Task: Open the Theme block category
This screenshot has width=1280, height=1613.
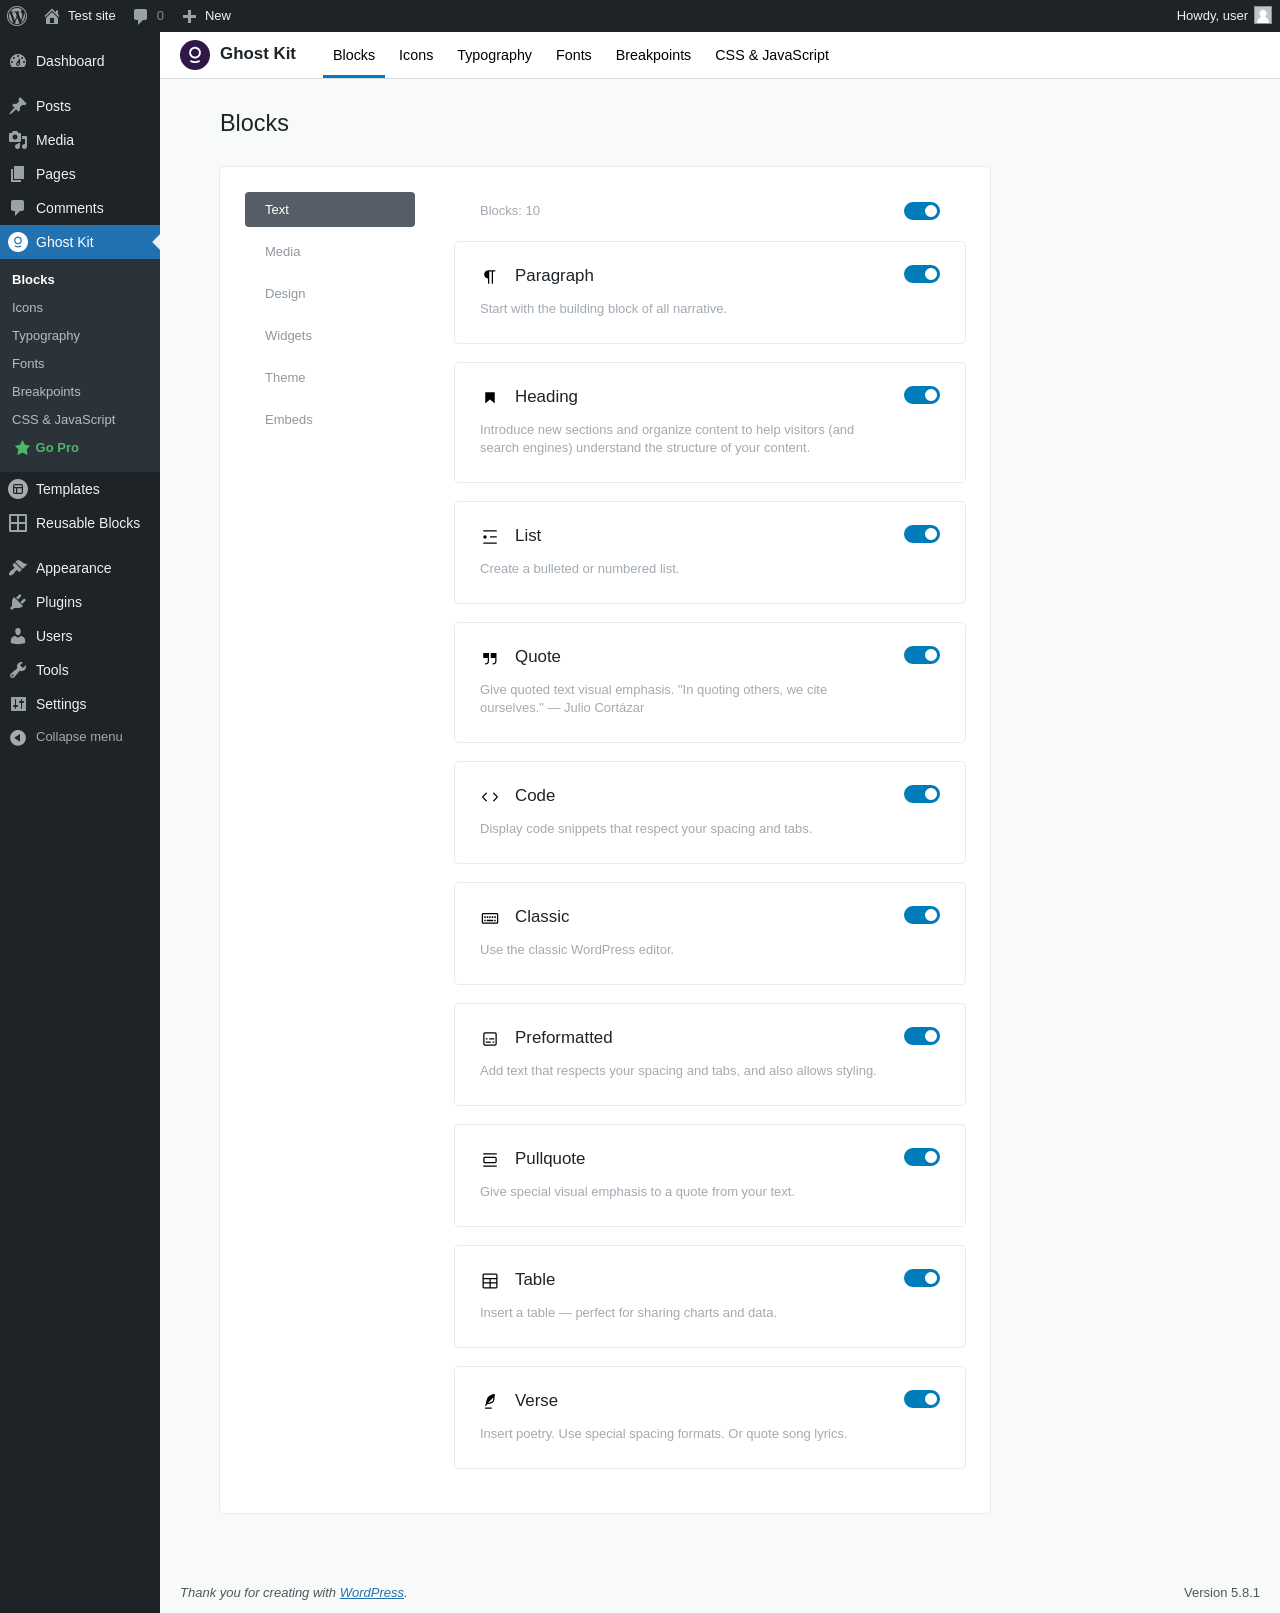Action: (x=330, y=378)
